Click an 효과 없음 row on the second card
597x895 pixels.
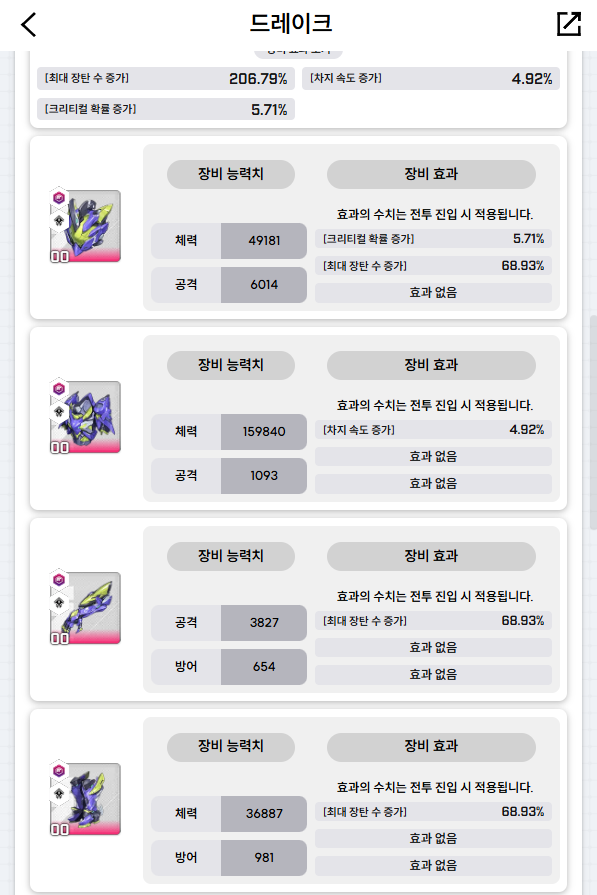(x=432, y=456)
